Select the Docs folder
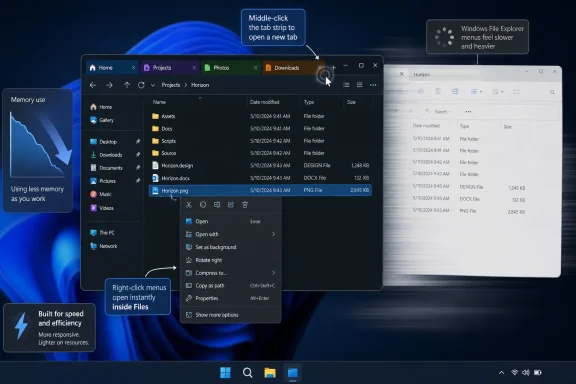The width and height of the screenshot is (576, 384). pos(260,129)
